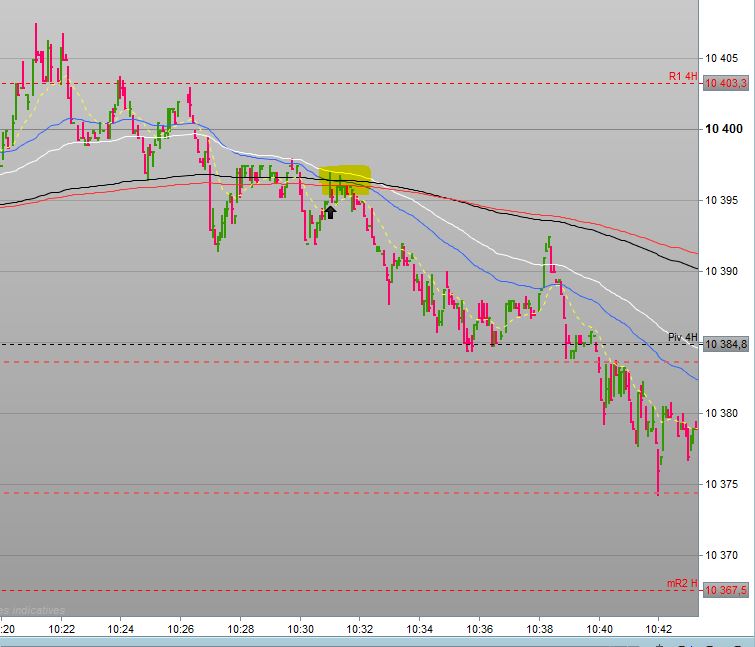
Task: Click the 10 375 price axis label
Action: [x=721, y=484]
